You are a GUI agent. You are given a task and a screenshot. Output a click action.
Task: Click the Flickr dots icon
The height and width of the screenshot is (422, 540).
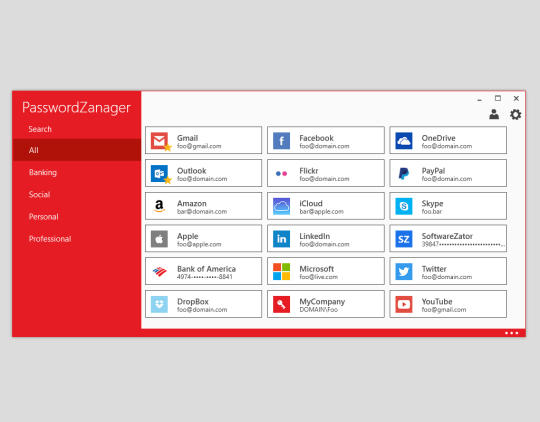coord(281,173)
